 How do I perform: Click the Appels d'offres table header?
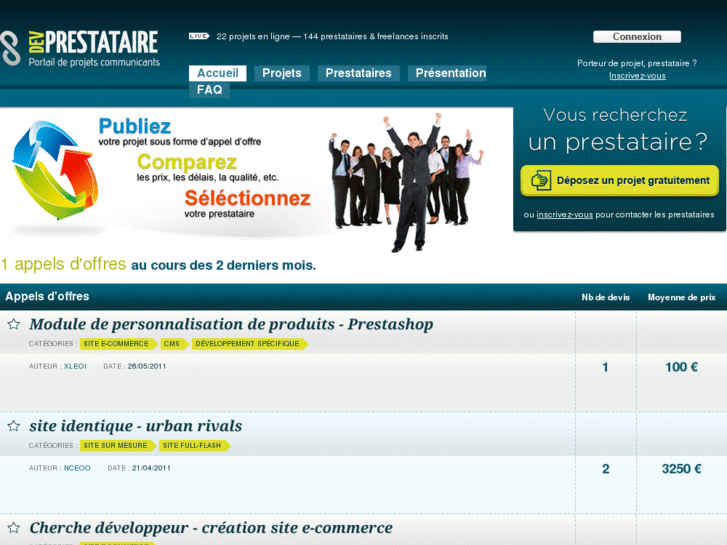point(47,296)
